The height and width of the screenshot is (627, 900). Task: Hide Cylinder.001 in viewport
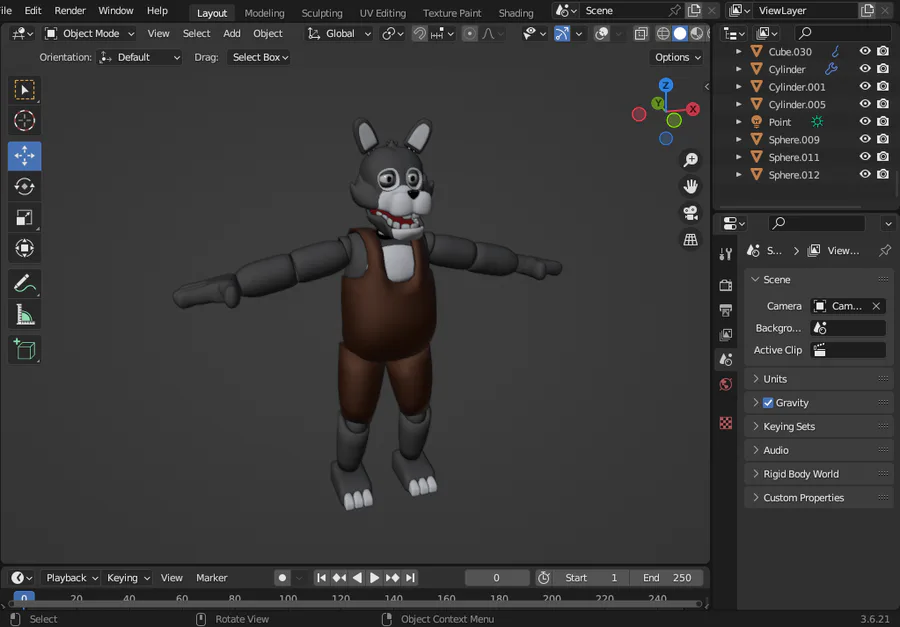(865, 86)
